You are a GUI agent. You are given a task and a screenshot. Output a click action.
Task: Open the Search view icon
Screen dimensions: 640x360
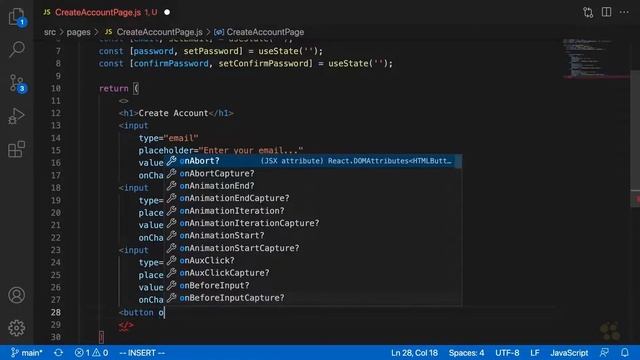click(x=17, y=49)
